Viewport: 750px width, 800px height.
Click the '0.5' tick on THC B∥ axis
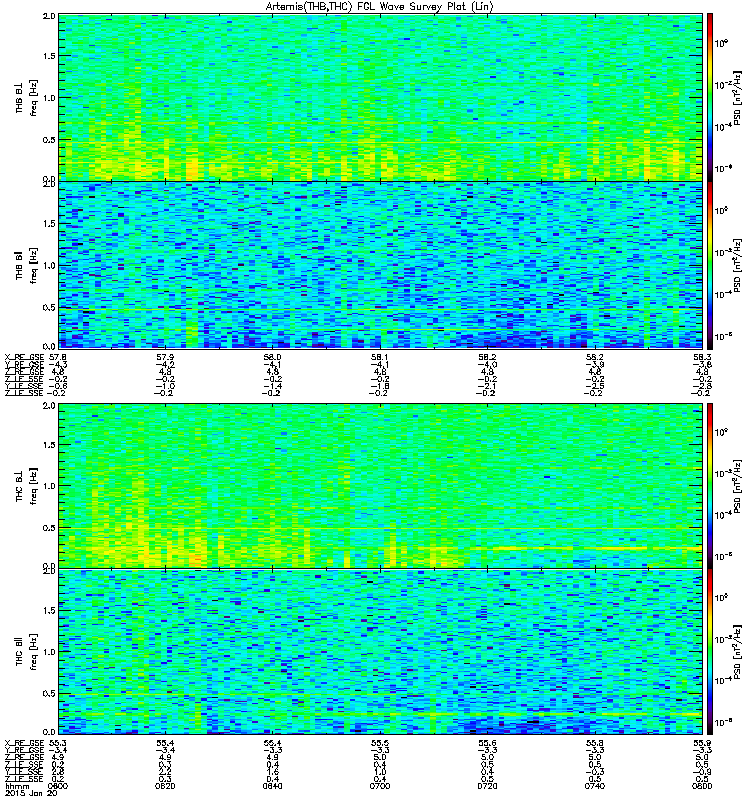[49, 693]
